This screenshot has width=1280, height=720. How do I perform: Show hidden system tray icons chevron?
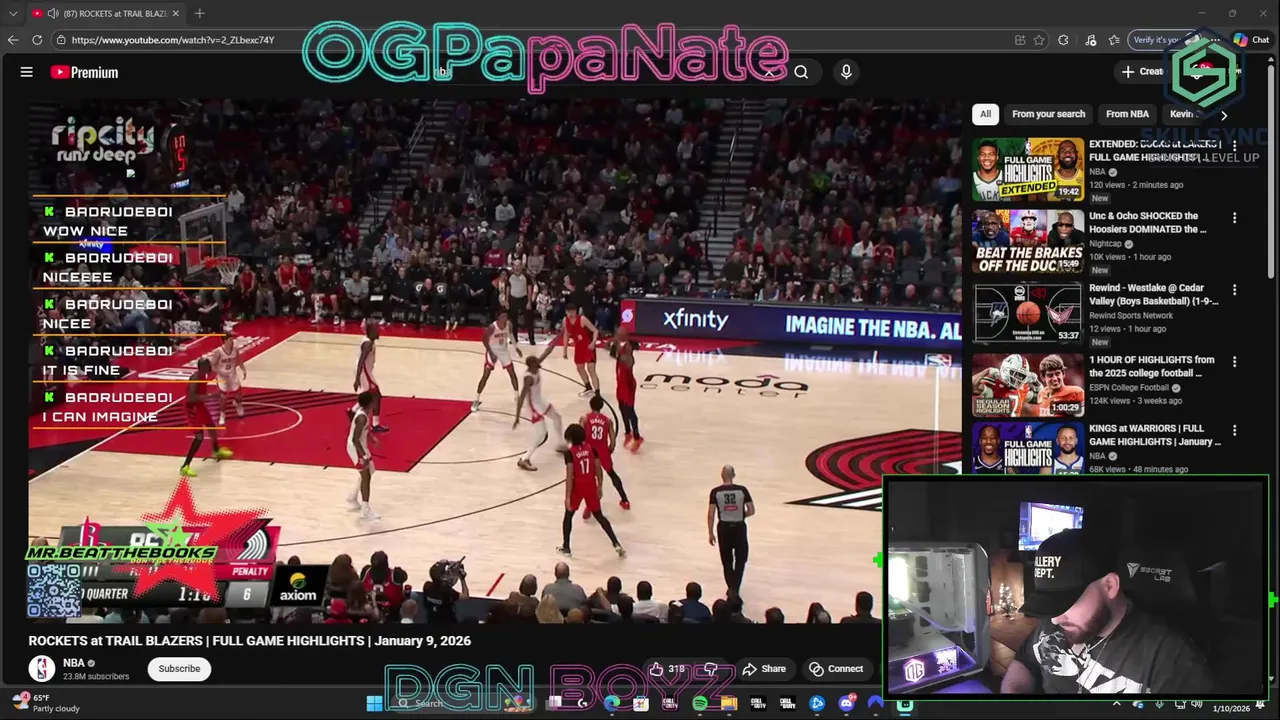[x=1117, y=704]
